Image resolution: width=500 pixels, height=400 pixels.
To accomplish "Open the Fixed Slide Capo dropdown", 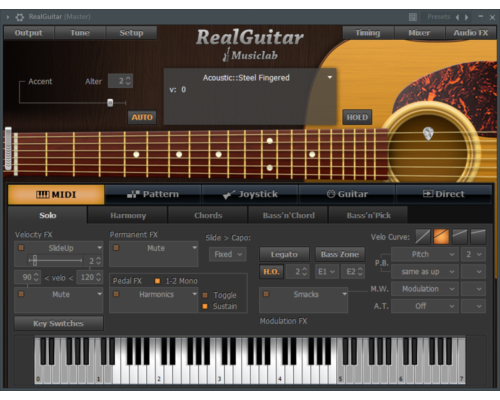I will coord(228,254).
